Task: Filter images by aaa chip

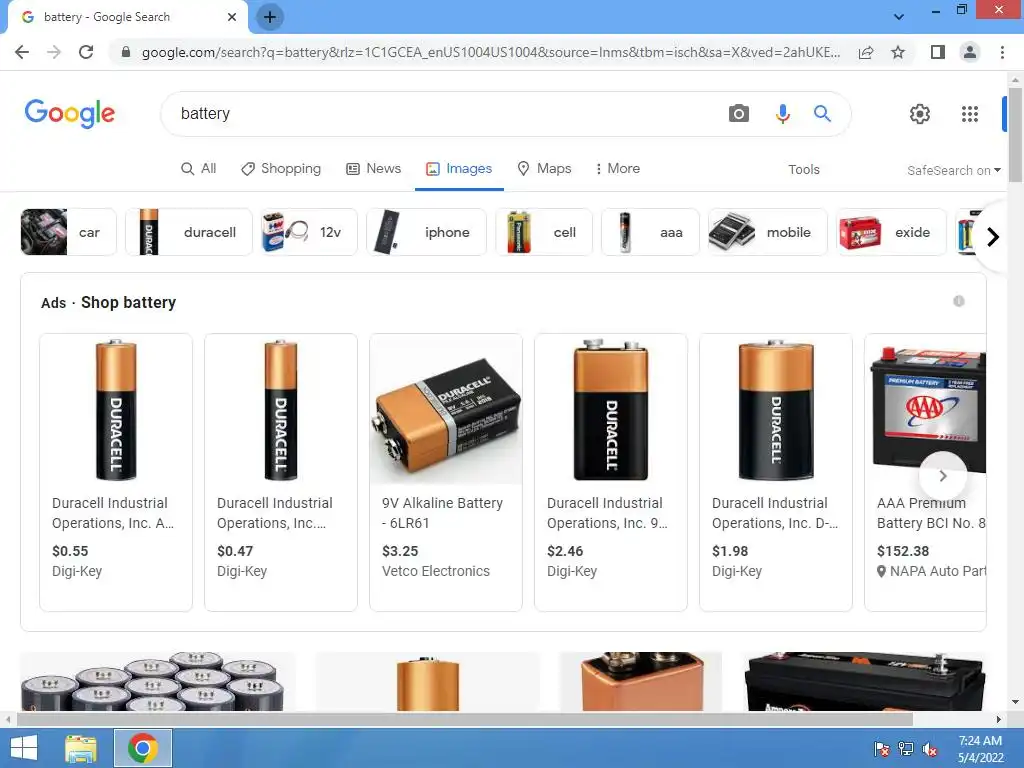Action: (x=650, y=232)
